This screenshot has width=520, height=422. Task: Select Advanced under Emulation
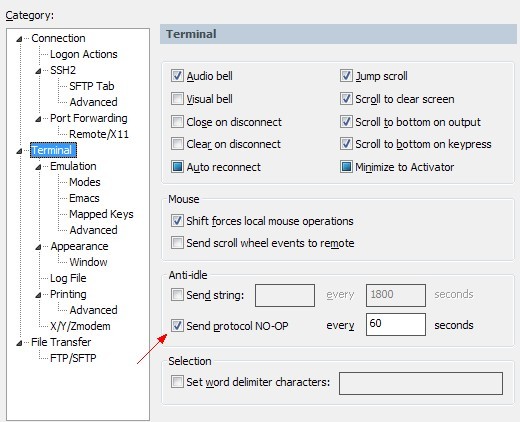[93, 230]
